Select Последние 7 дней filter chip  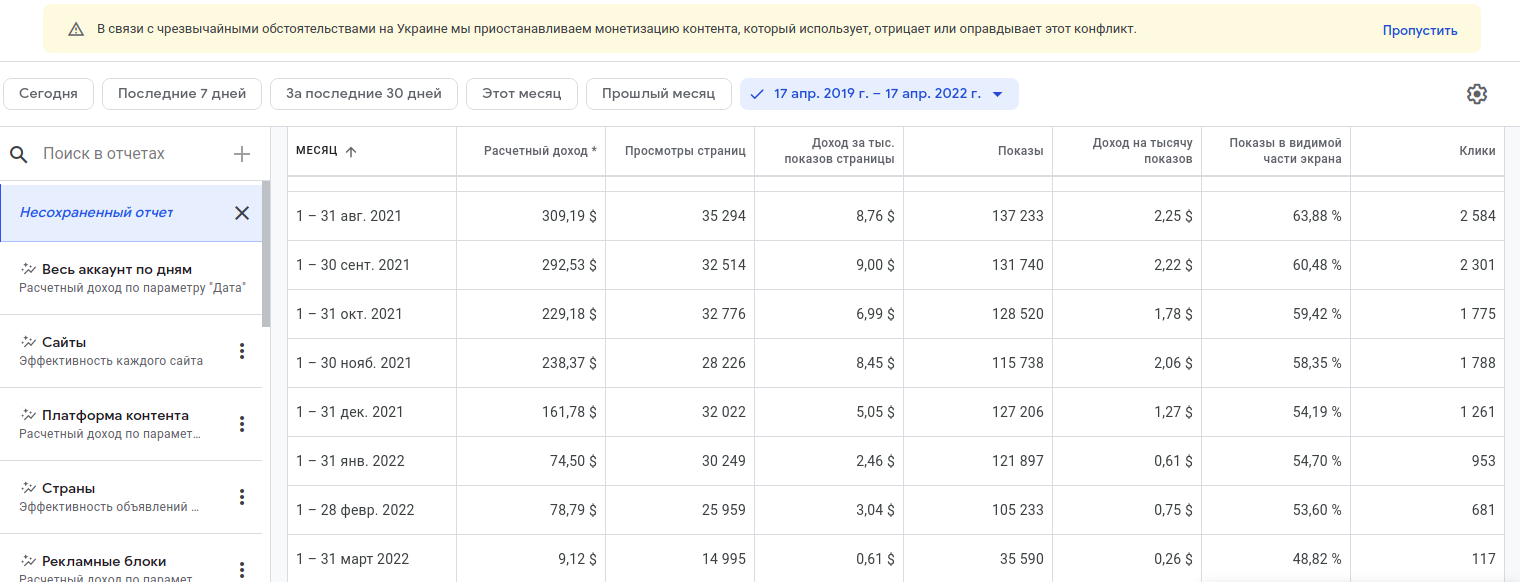pos(182,94)
